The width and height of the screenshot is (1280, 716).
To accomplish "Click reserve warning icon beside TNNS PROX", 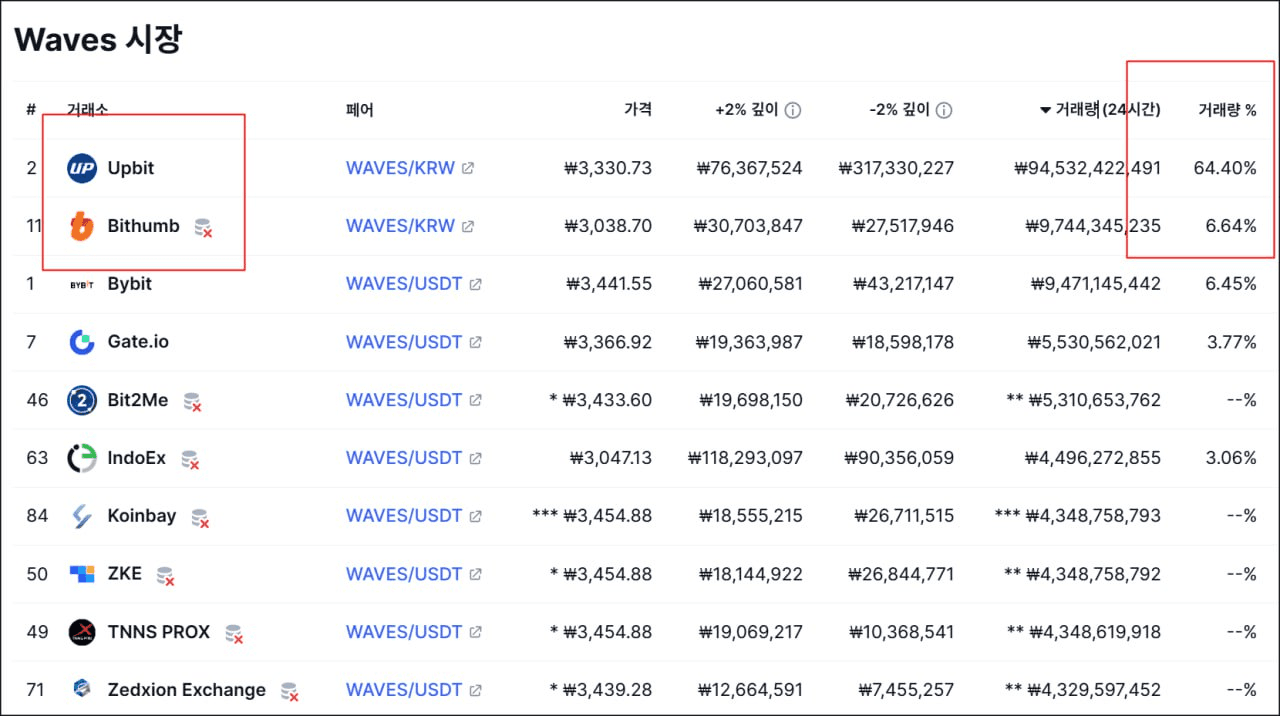I will click(234, 634).
